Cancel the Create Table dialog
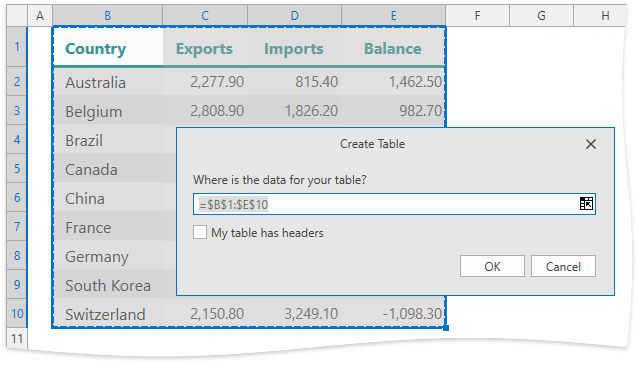Image resolution: width=639 pixels, height=365 pixels. click(x=563, y=266)
